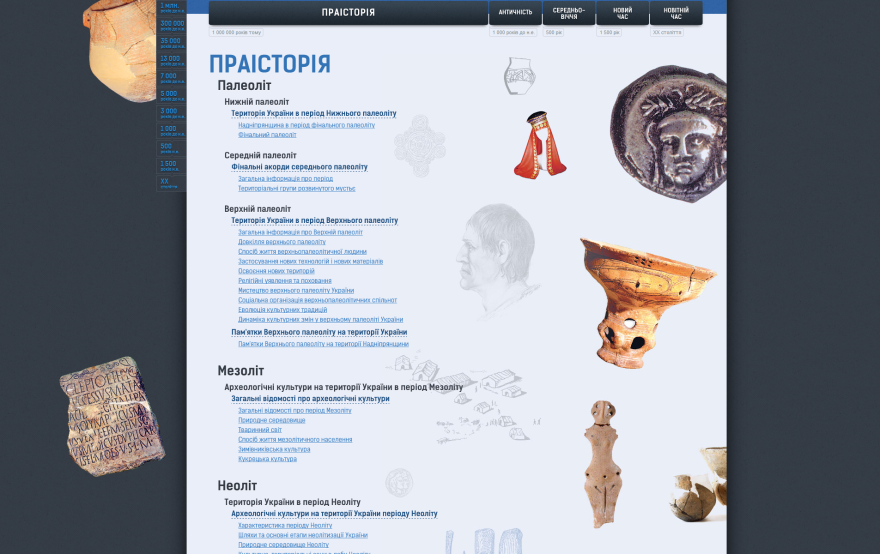Image resolution: width=880 pixels, height=554 pixels.
Task: Open 'Еволюція культурних традицій' link
Action: click(x=282, y=310)
